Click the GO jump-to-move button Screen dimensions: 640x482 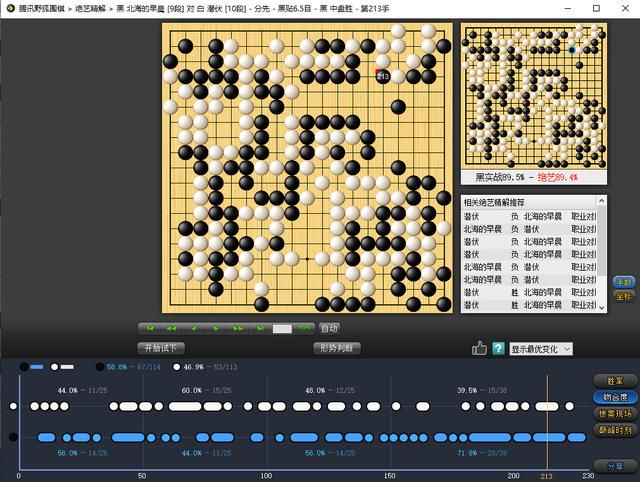click(x=304, y=329)
